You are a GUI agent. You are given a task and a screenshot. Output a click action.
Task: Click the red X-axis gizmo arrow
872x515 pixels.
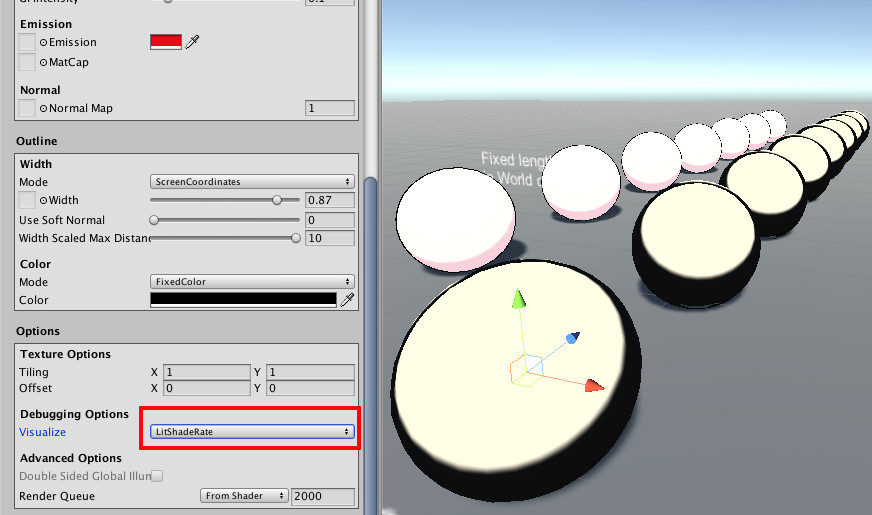coord(594,385)
